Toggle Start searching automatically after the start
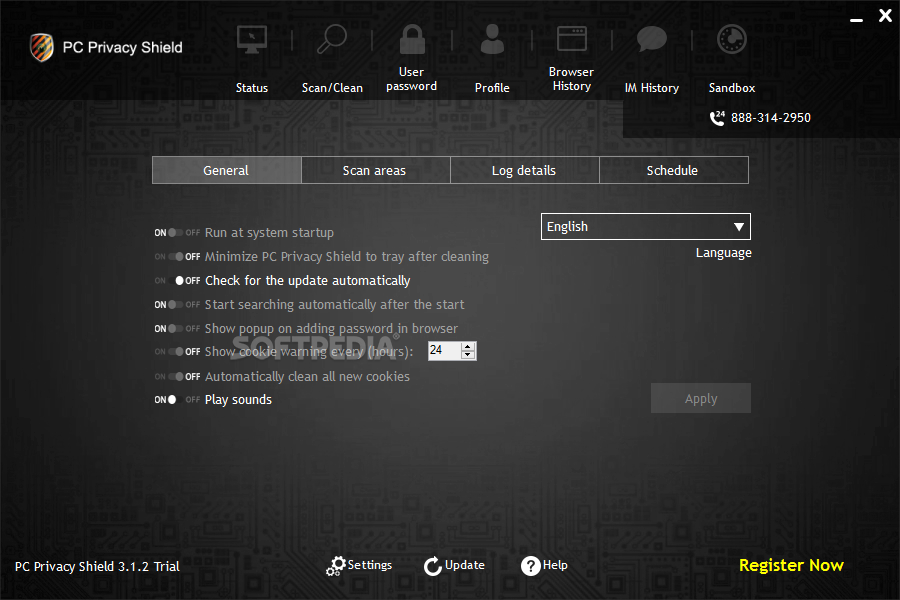Viewport: 900px width, 600px height. coord(177,305)
